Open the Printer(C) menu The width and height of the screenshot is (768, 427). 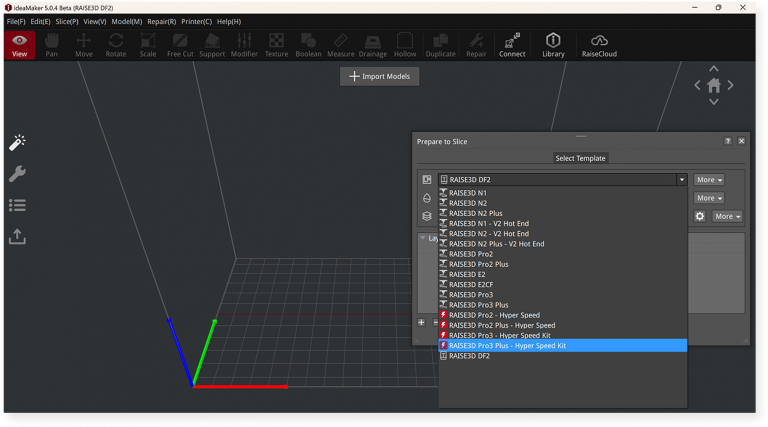[x=196, y=21]
